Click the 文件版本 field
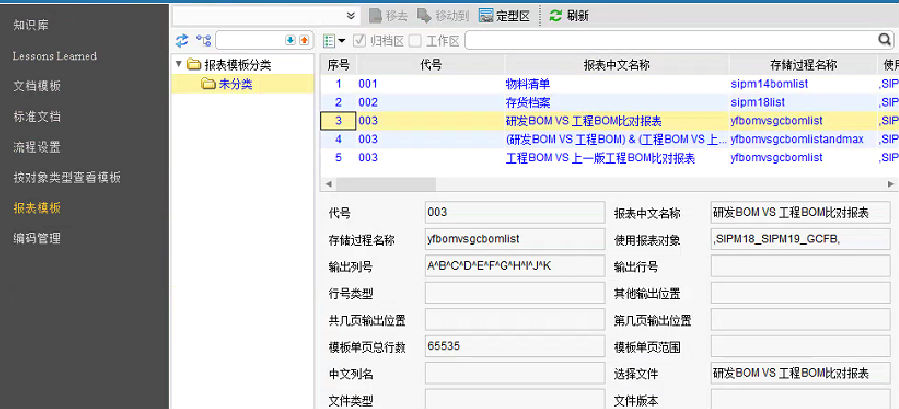Image resolution: width=899 pixels, height=409 pixels. (800, 399)
